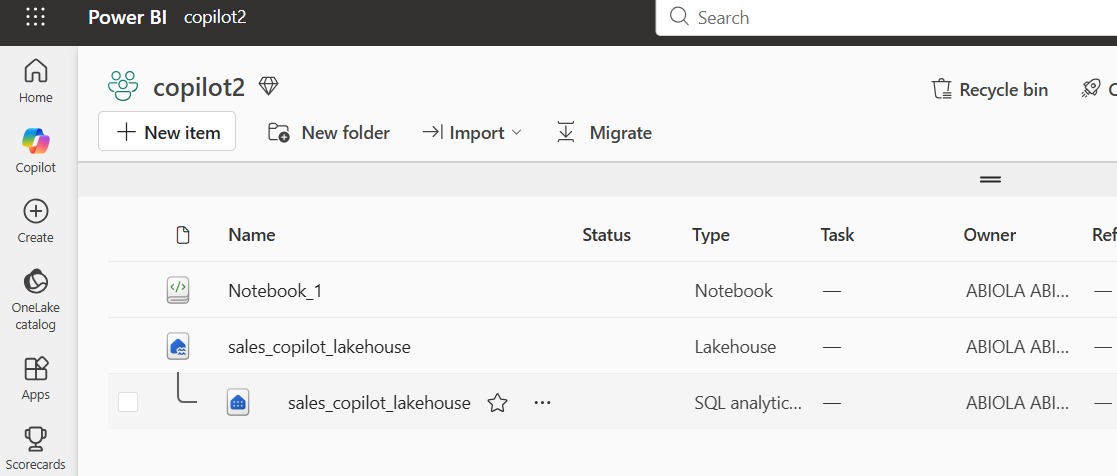This screenshot has height=476, width=1117.
Task: Open Scorecards from the left navigation
Action: pyautogui.click(x=36, y=449)
